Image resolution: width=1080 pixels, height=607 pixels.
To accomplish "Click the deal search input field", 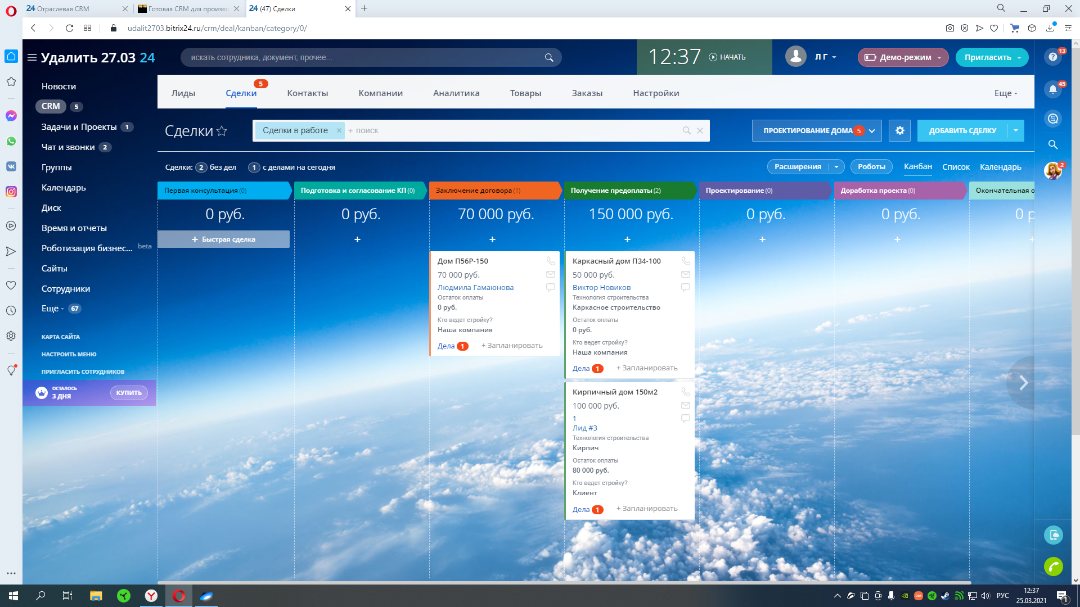I will 510,130.
